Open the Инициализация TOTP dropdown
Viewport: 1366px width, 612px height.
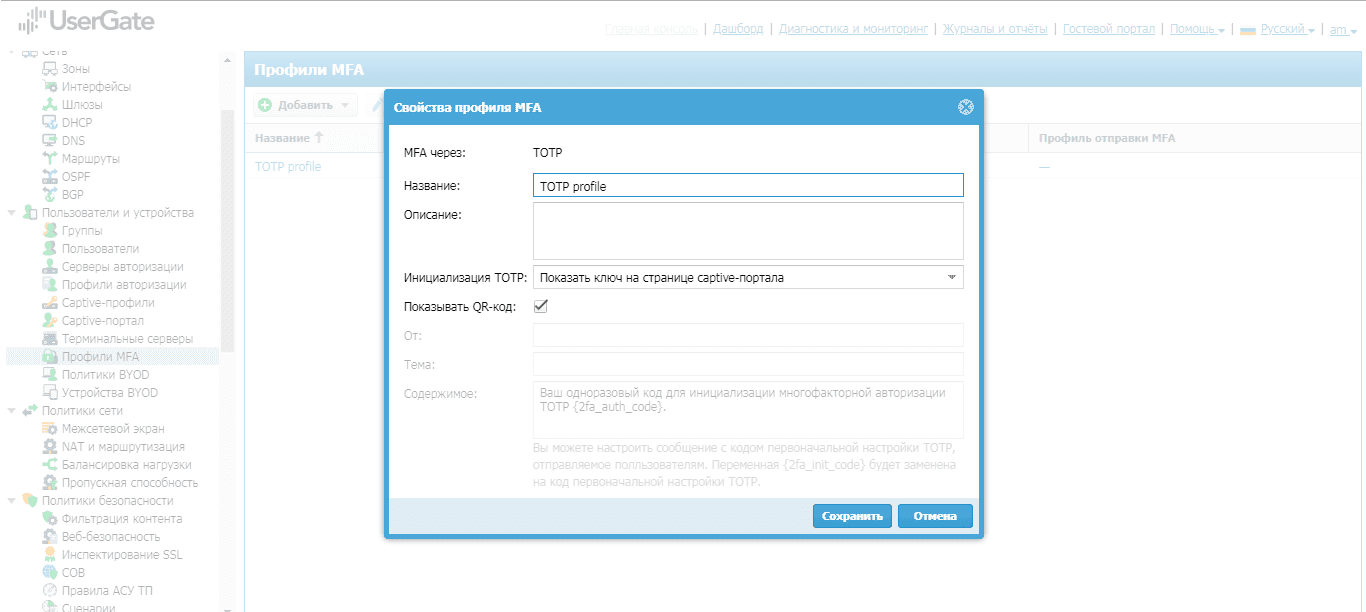coord(952,277)
